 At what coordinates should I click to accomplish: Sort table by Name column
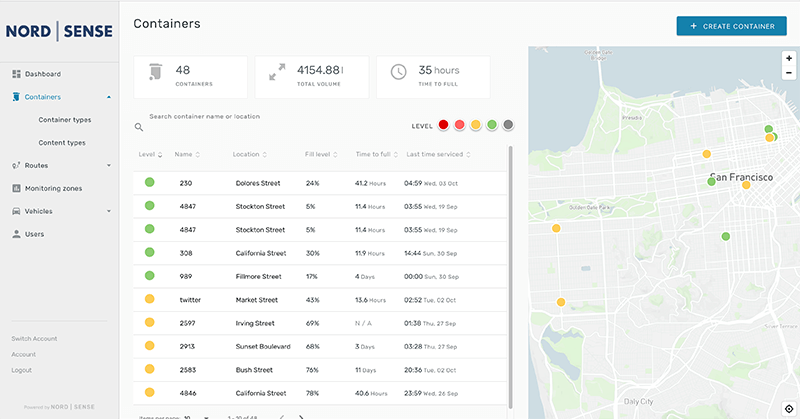(187, 154)
